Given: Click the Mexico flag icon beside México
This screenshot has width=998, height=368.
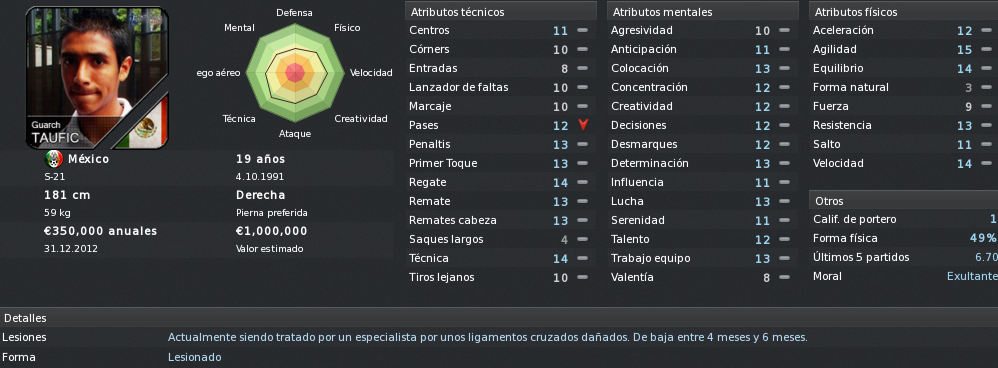Looking at the screenshot, I should click(x=53, y=159).
